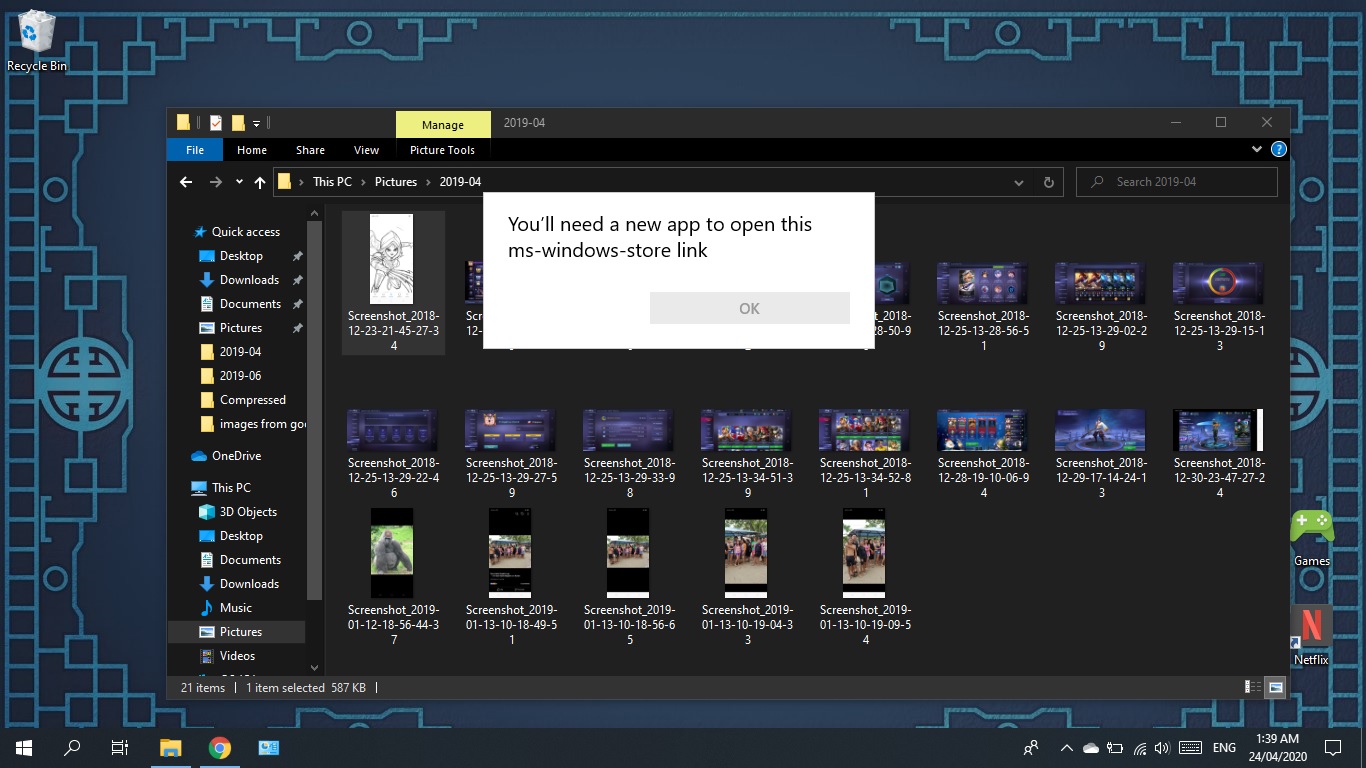Customize the Quick Access Toolbar via its dropdown arrow
Screen dimensions: 1366x768
point(256,122)
